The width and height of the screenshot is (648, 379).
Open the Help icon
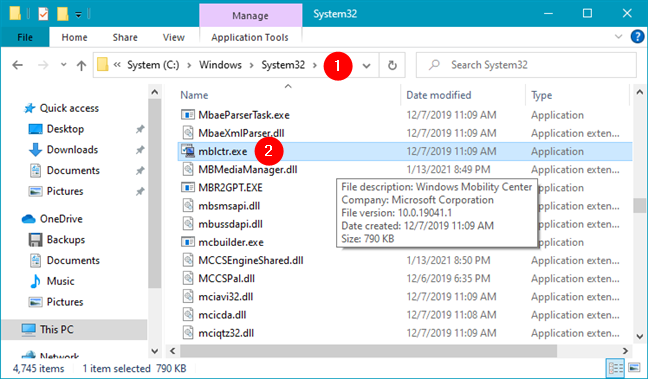638,37
